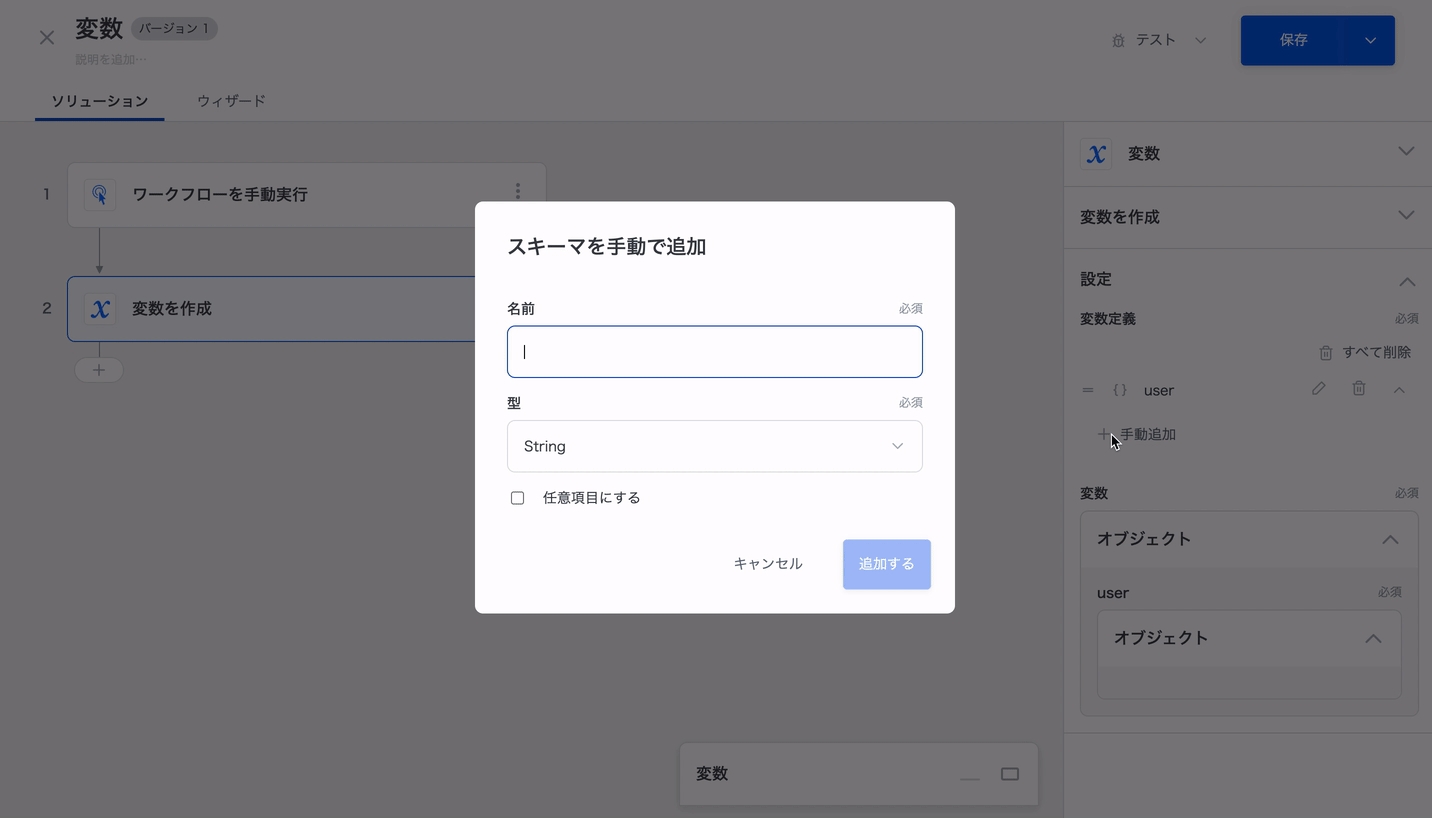Click the plus icon to add a step
1432x818 pixels.
(99, 370)
